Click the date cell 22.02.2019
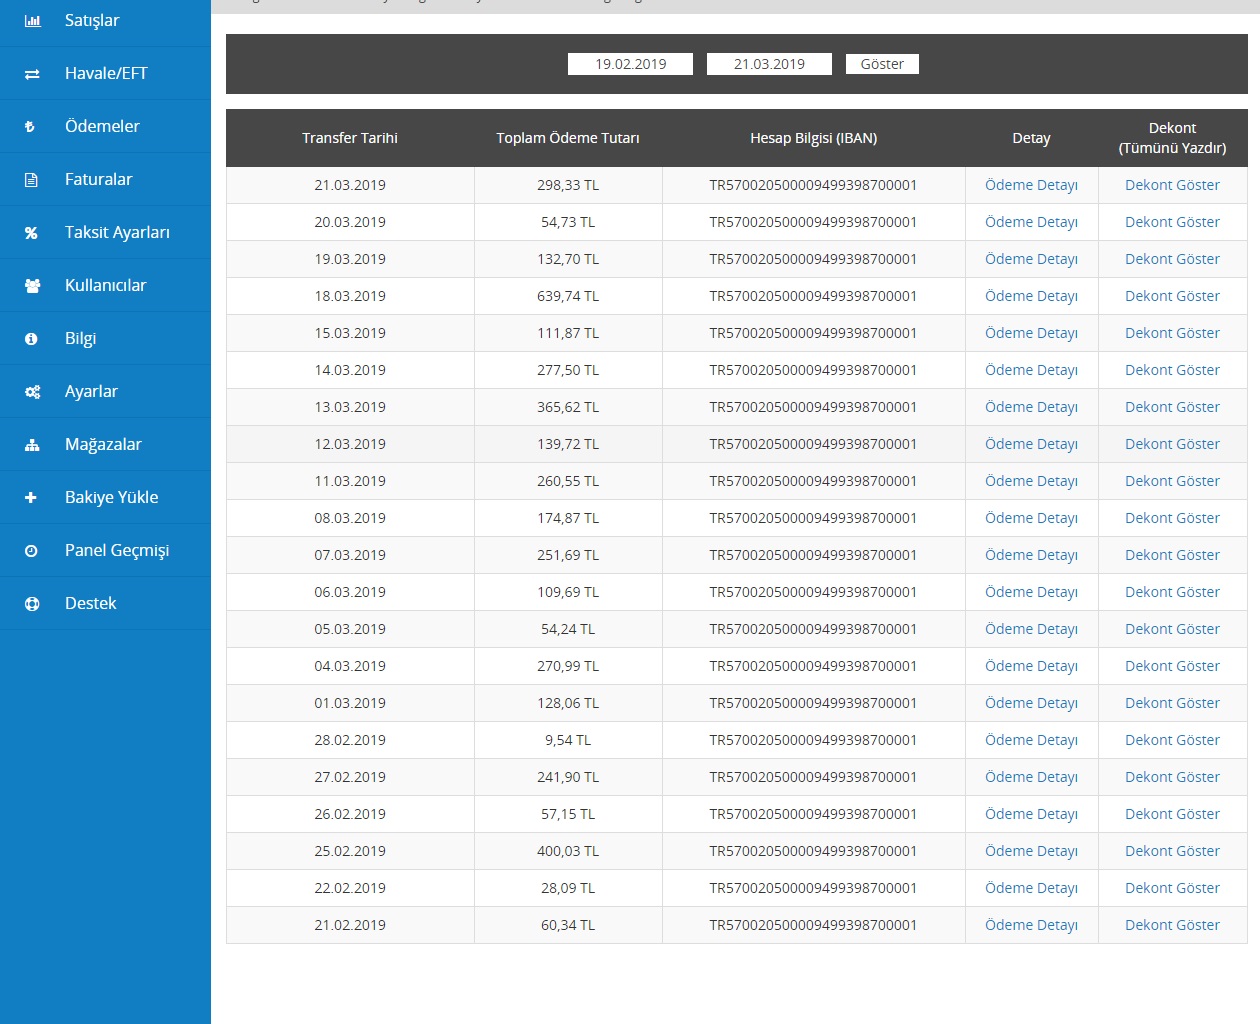Viewport: 1260px width, 1024px height. click(350, 888)
